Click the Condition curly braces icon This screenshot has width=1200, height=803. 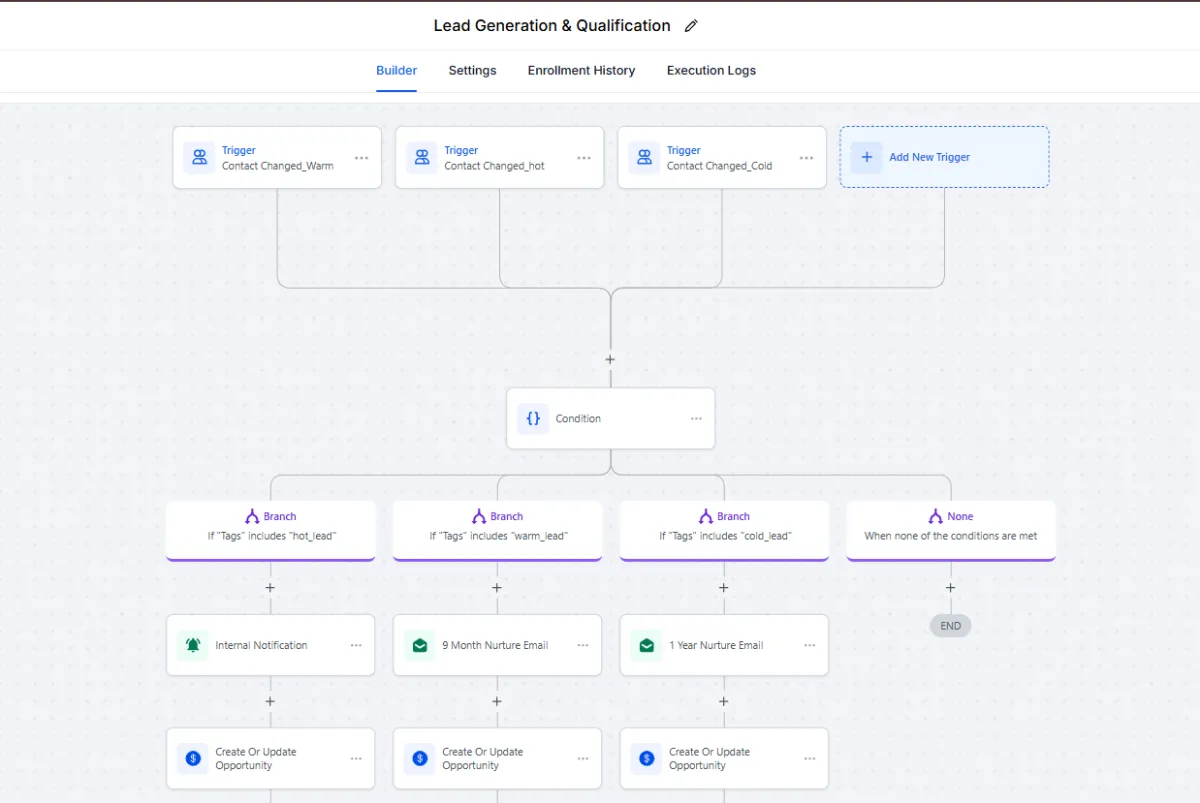coord(532,419)
